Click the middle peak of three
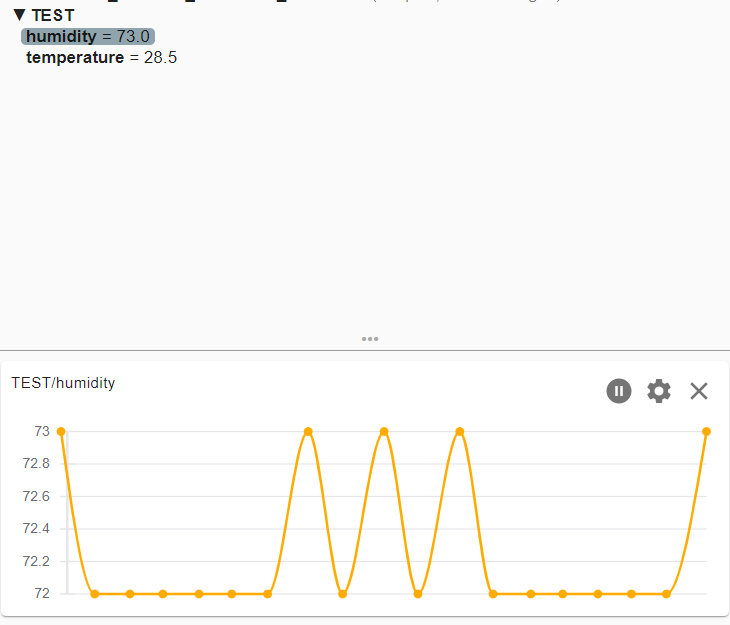This screenshot has height=625, width=730. click(x=384, y=432)
